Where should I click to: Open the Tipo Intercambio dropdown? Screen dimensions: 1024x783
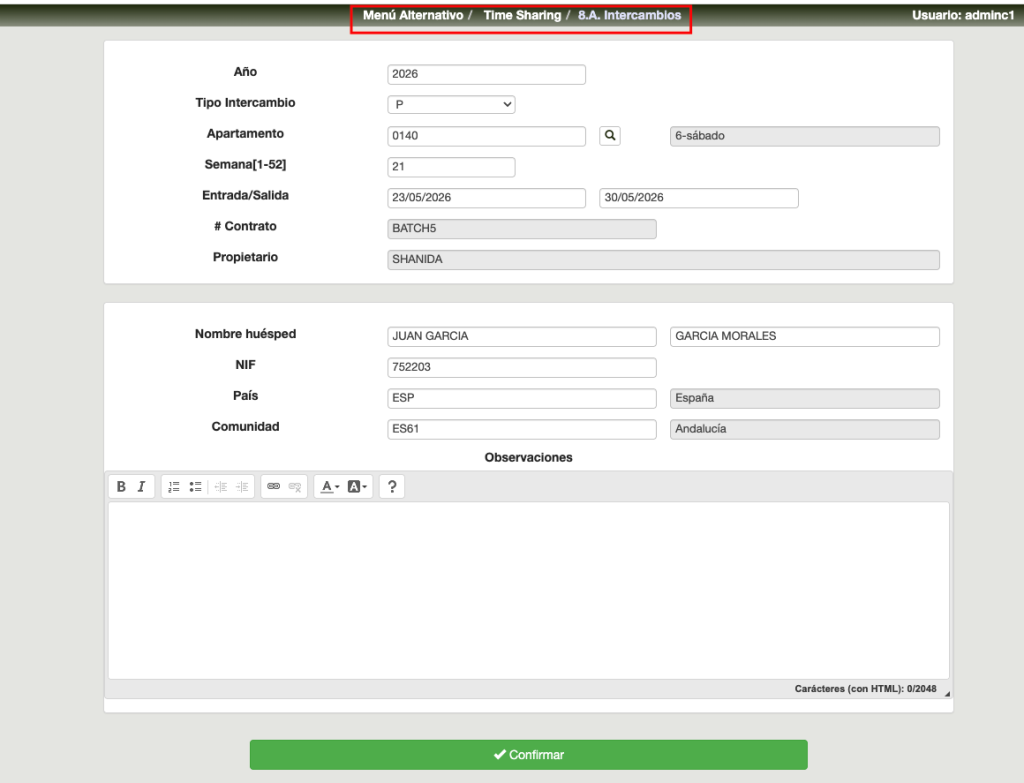pos(450,104)
